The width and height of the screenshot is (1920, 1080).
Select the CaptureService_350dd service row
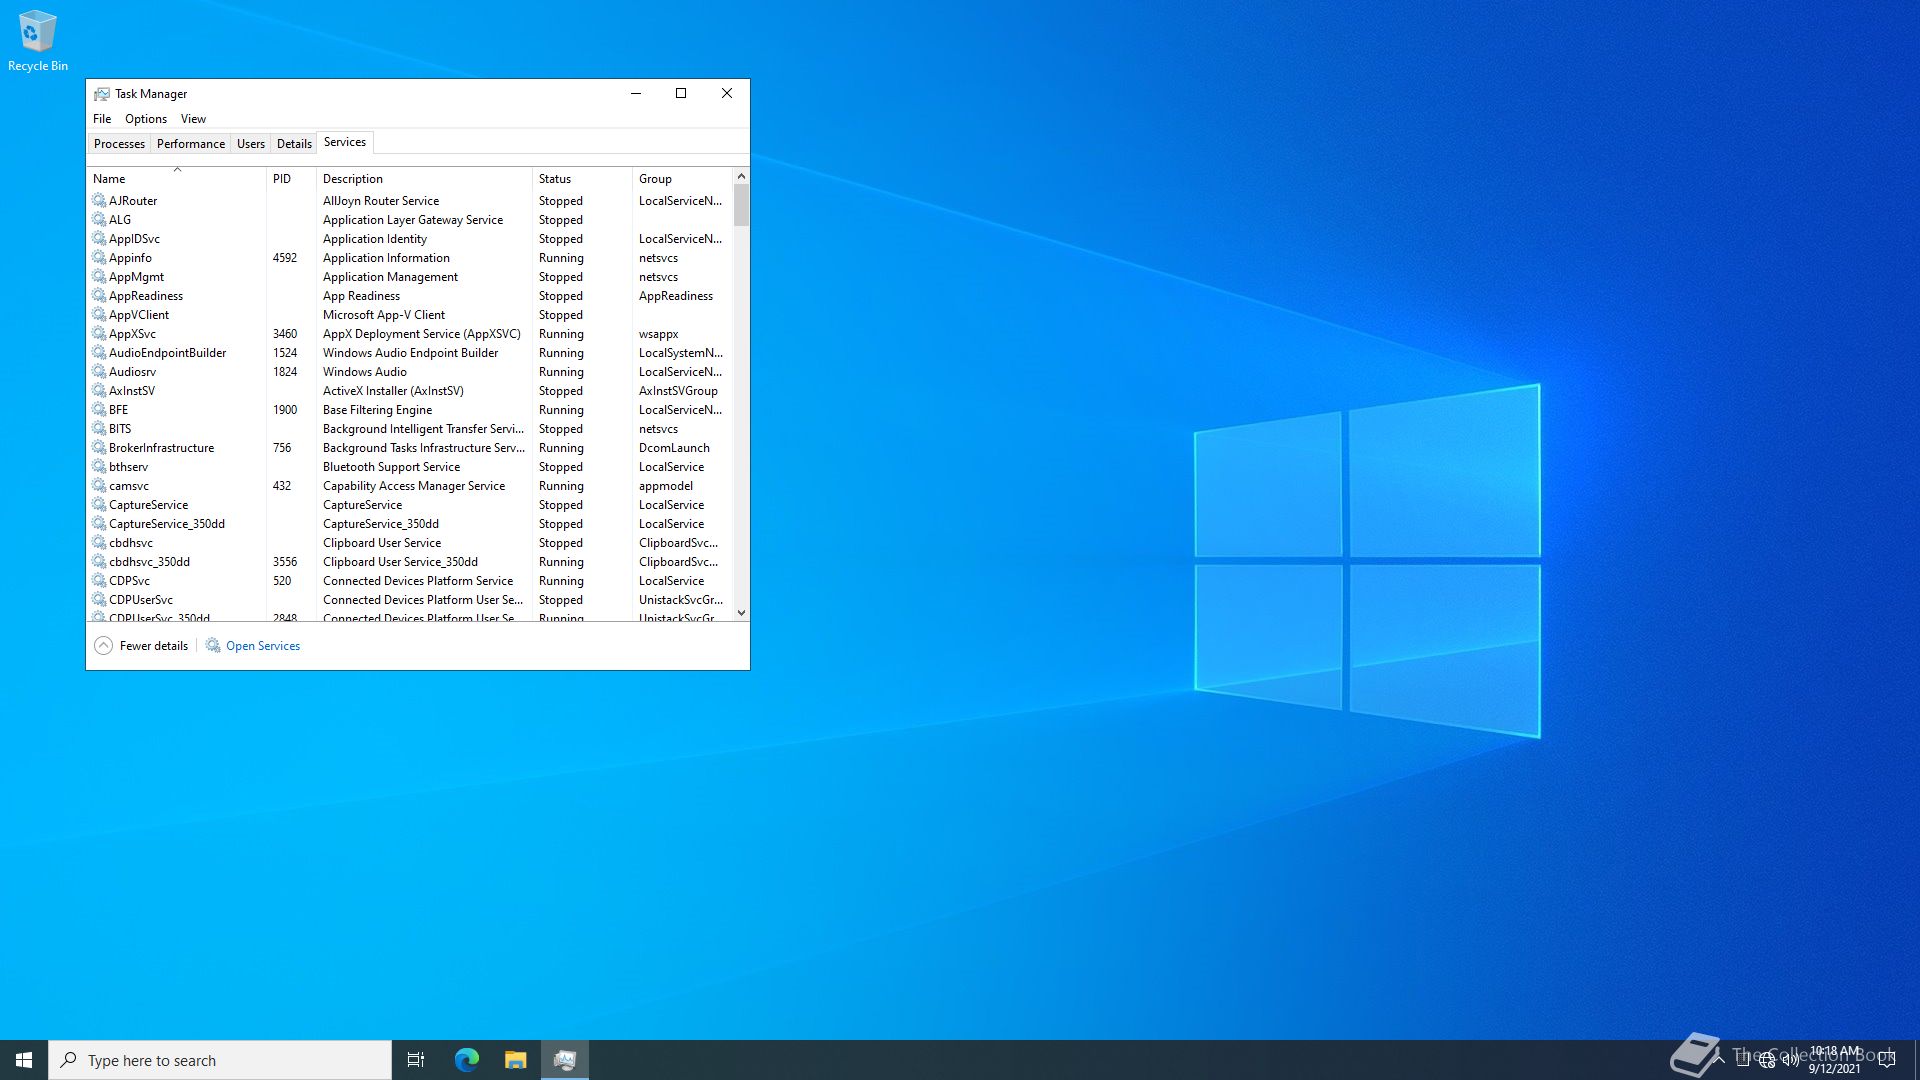pos(410,524)
